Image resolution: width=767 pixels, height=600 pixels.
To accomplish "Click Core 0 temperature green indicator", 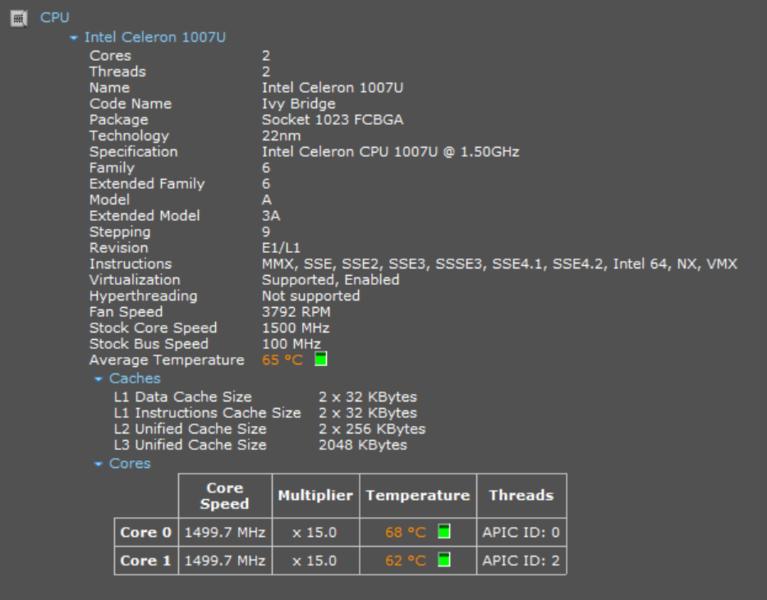I will 444,531.
